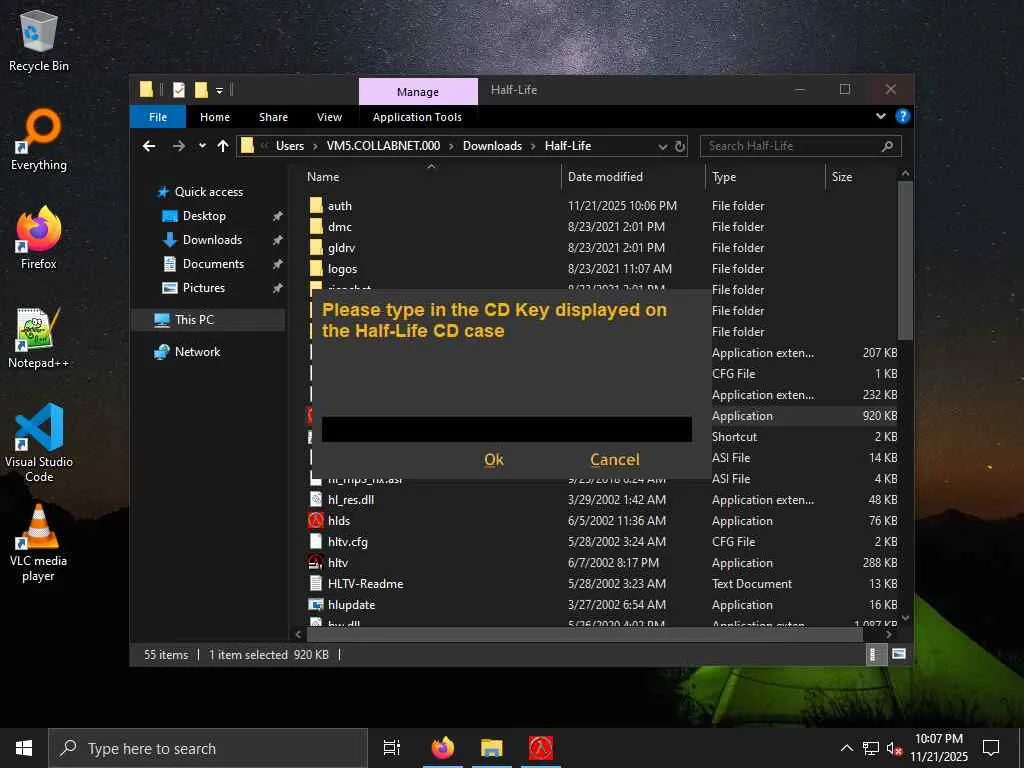1024x768 pixels.
Task: Collapse the ribbon with the chevron
Action: (880, 116)
